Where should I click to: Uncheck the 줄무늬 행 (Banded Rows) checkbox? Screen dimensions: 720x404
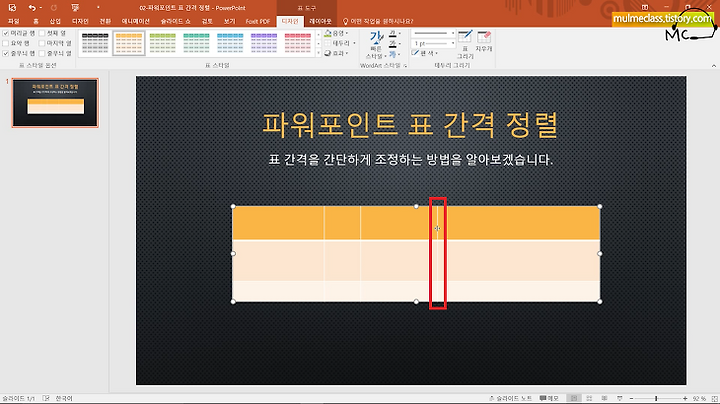pyautogui.click(x=6, y=53)
